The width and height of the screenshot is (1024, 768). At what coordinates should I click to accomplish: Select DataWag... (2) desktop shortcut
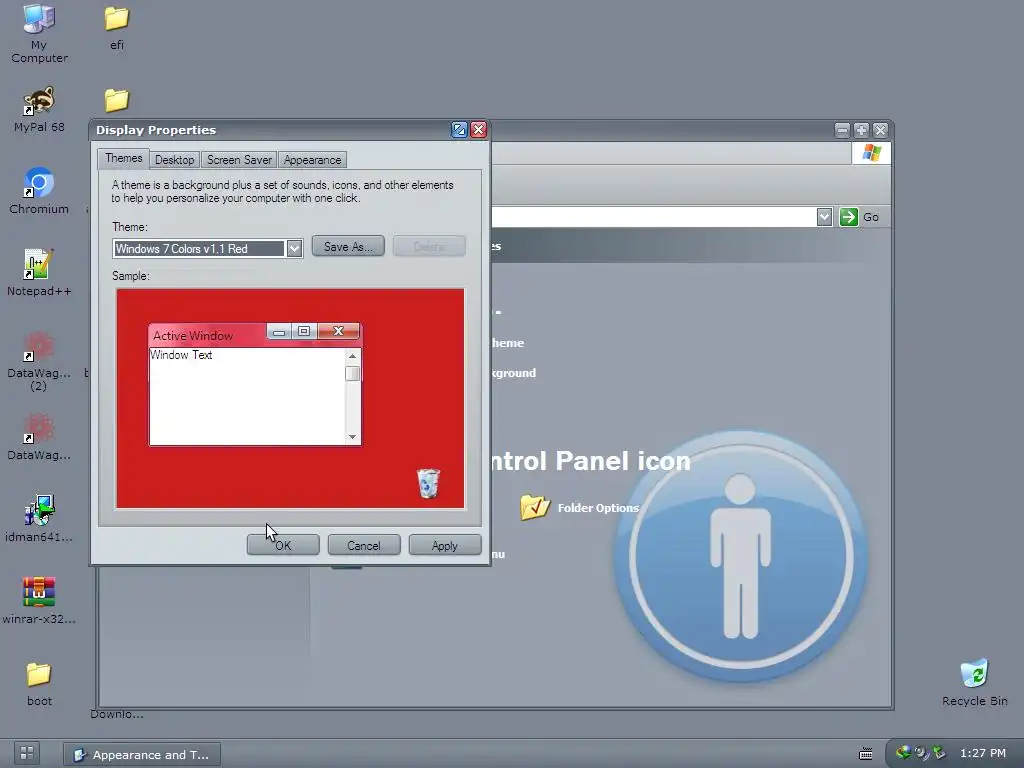39,360
